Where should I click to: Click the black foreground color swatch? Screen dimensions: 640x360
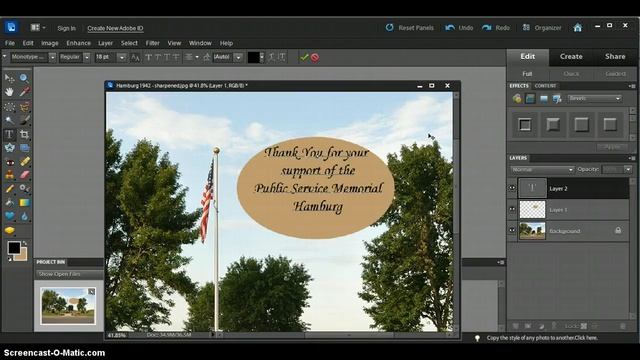coord(14,247)
